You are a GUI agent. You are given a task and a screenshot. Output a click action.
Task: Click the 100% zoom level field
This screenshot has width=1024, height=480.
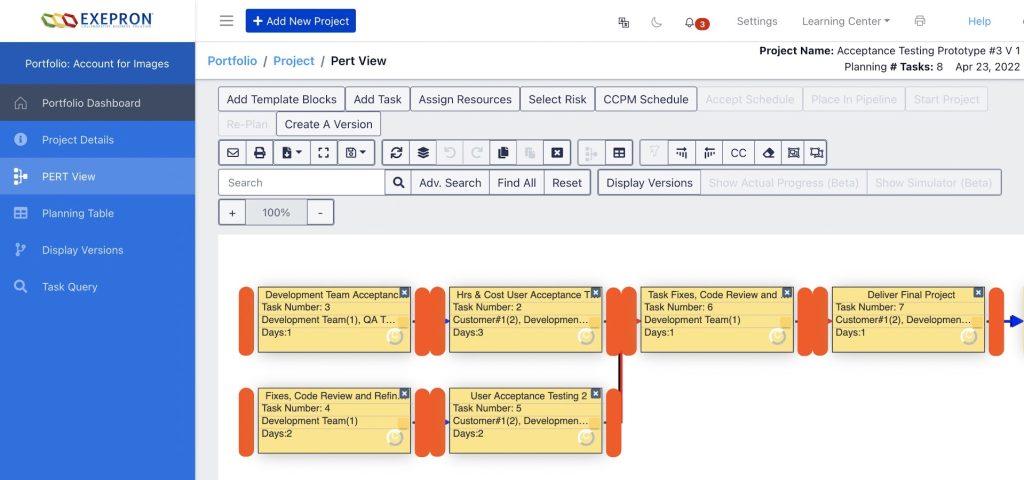point(276,213)
